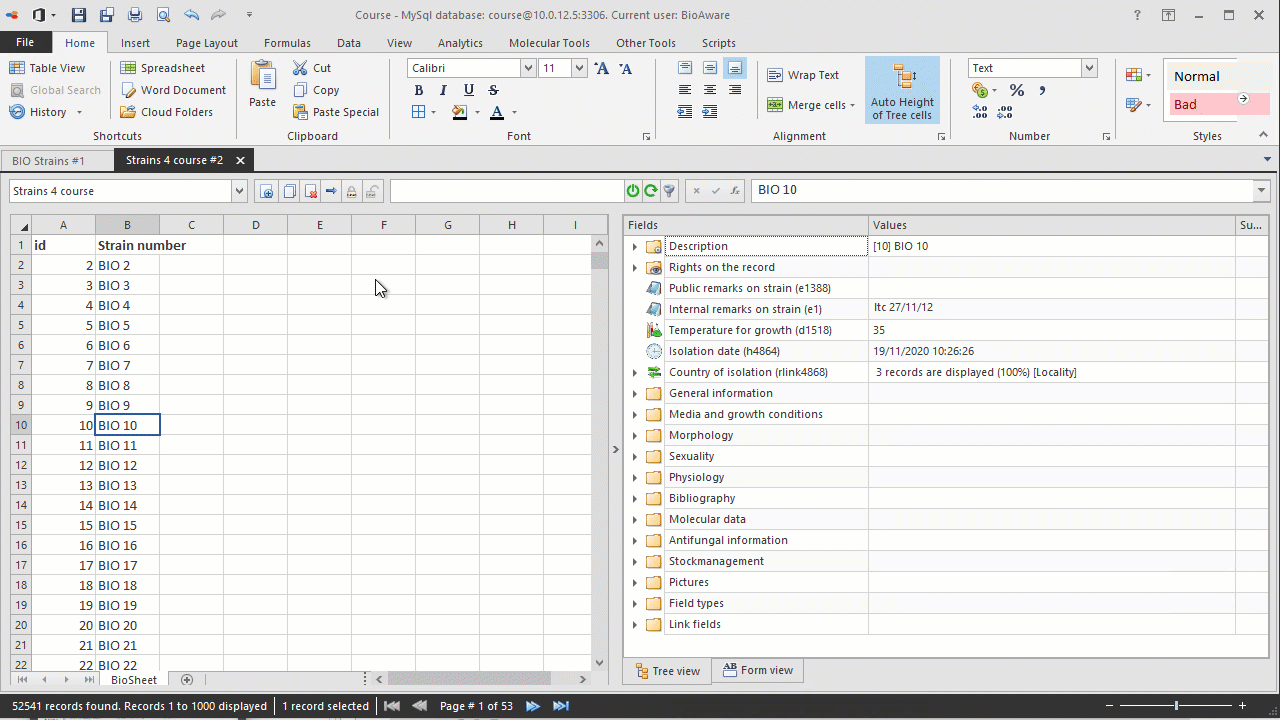1280x720 pixels.
Task: Expand the Morphology folder
Action: (634, 435)
